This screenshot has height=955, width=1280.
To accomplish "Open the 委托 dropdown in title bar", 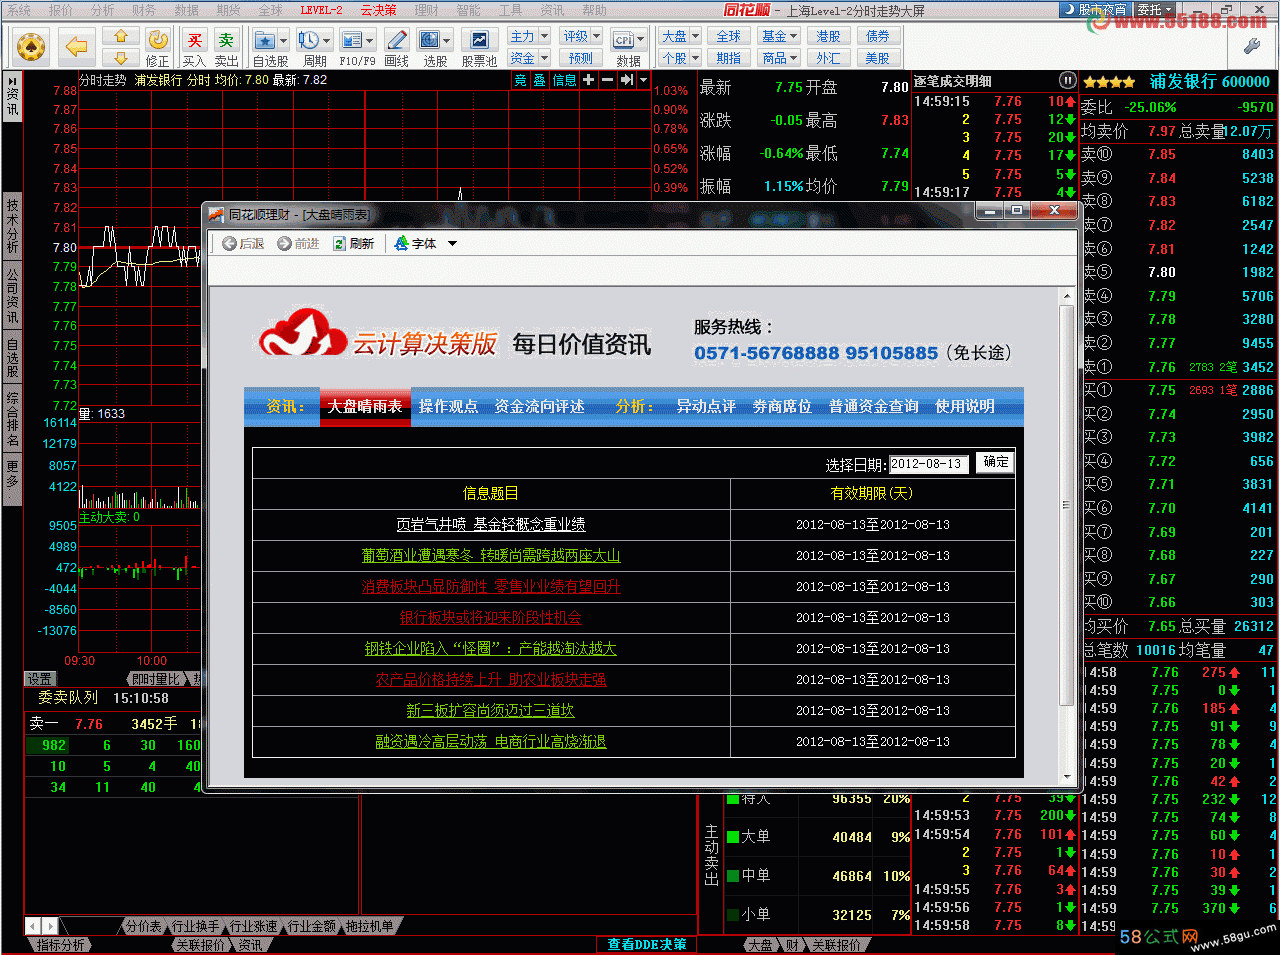I will [x=1155, y=10].
